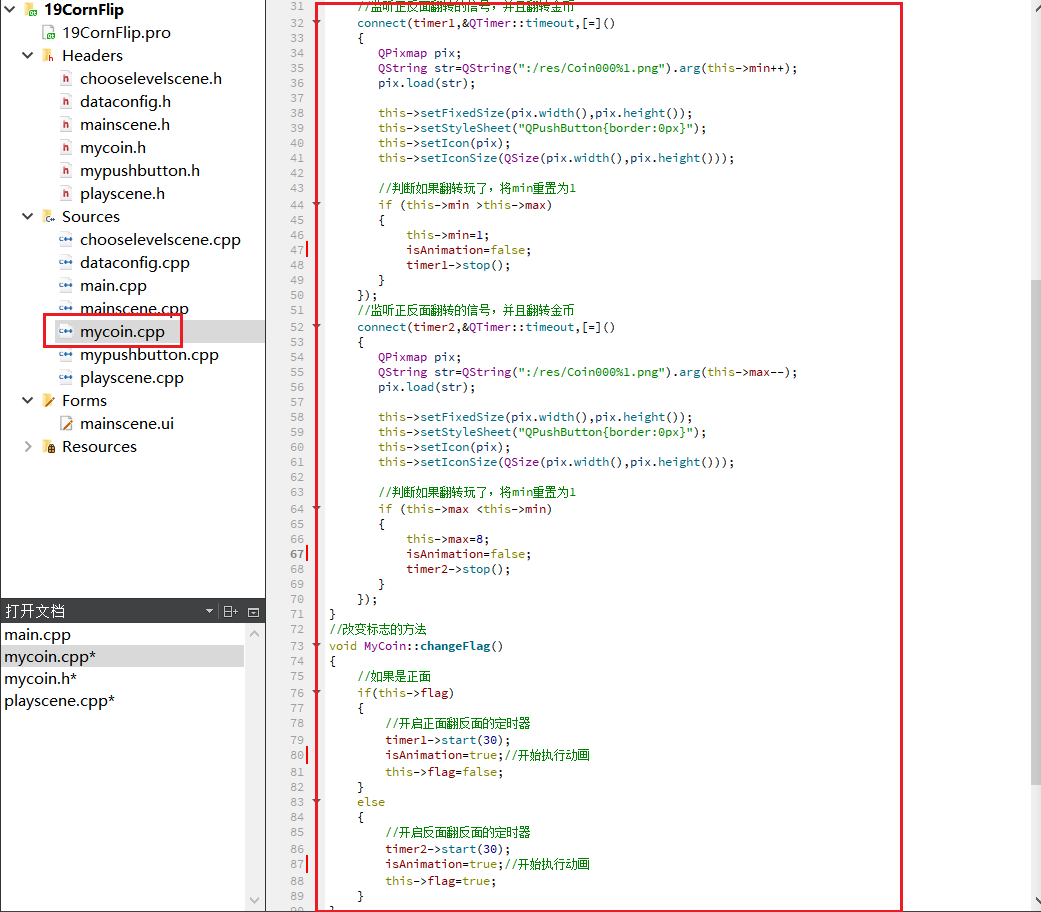Open mypushbutton.cpp source

(x=149, y=354)
